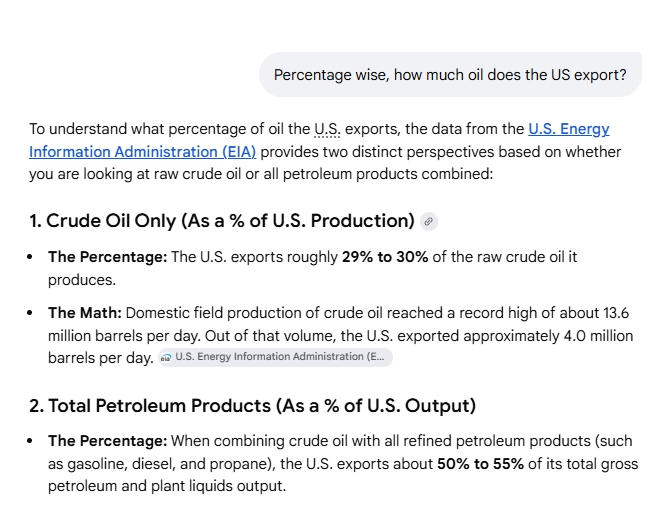Click the "2. Total Petroleum Products" heading

point(252,405)
